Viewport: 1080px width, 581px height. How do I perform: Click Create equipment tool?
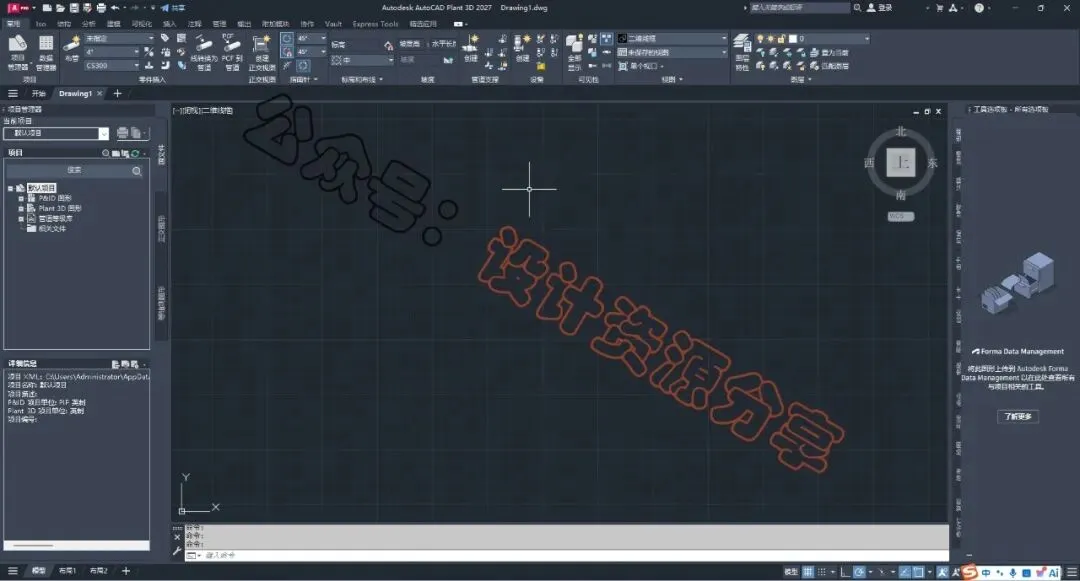click(x=523, y=48)
